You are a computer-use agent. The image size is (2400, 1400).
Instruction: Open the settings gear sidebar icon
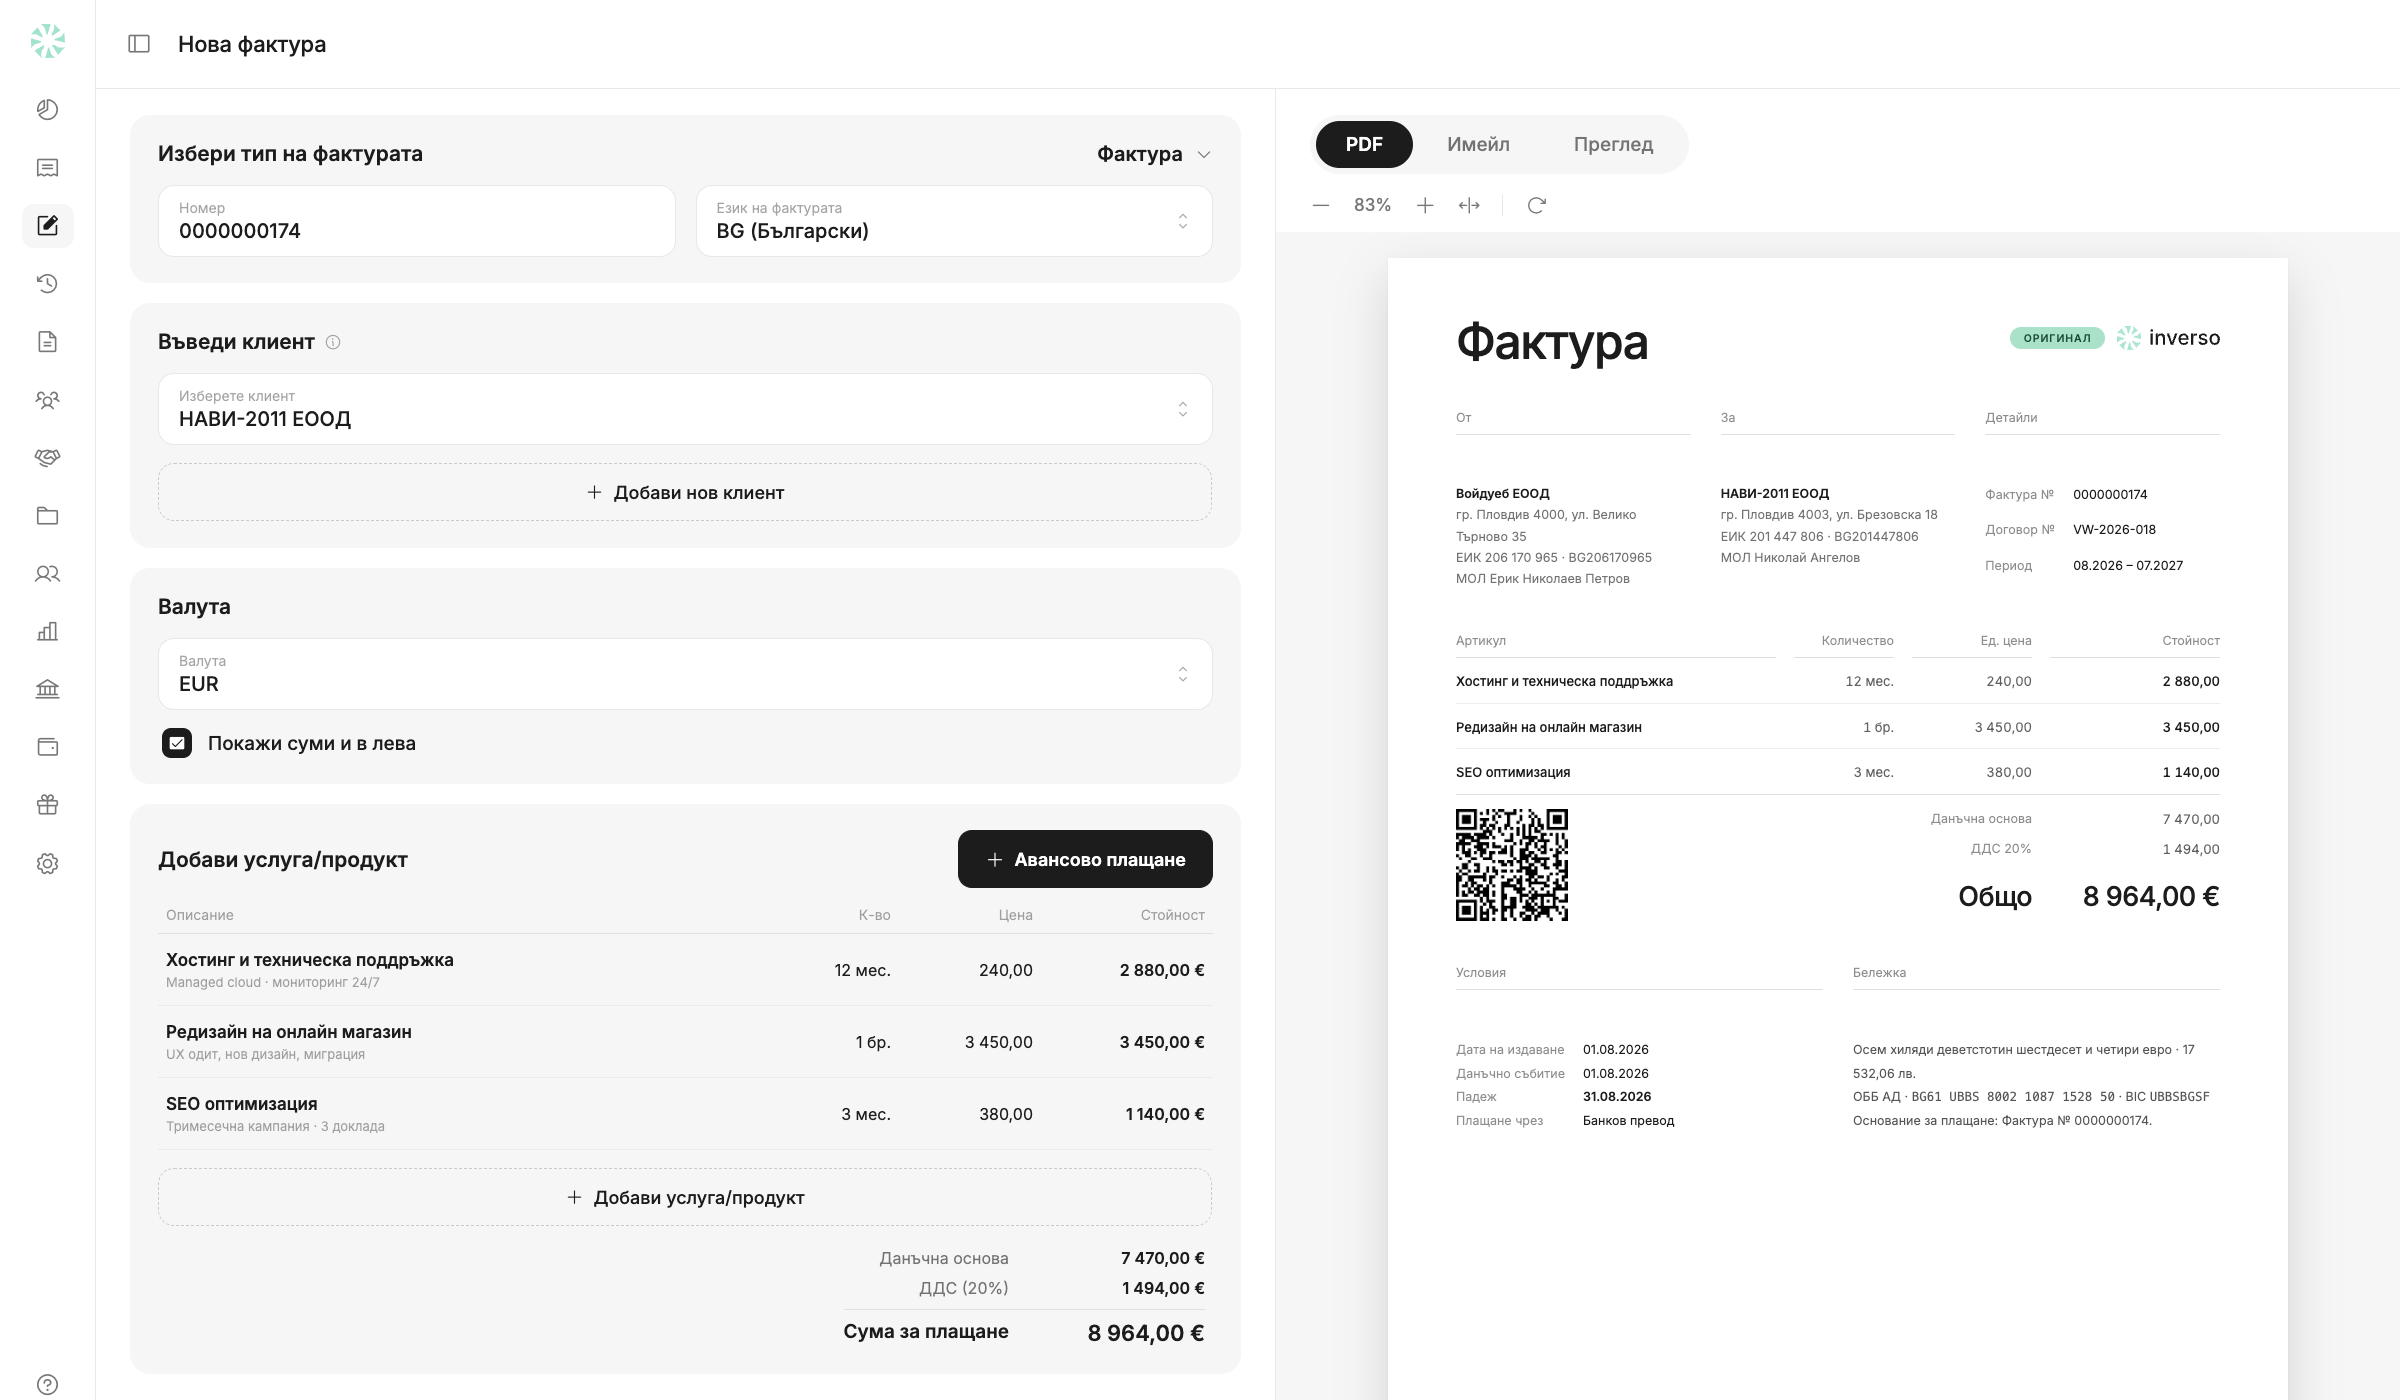click(47, 863)
